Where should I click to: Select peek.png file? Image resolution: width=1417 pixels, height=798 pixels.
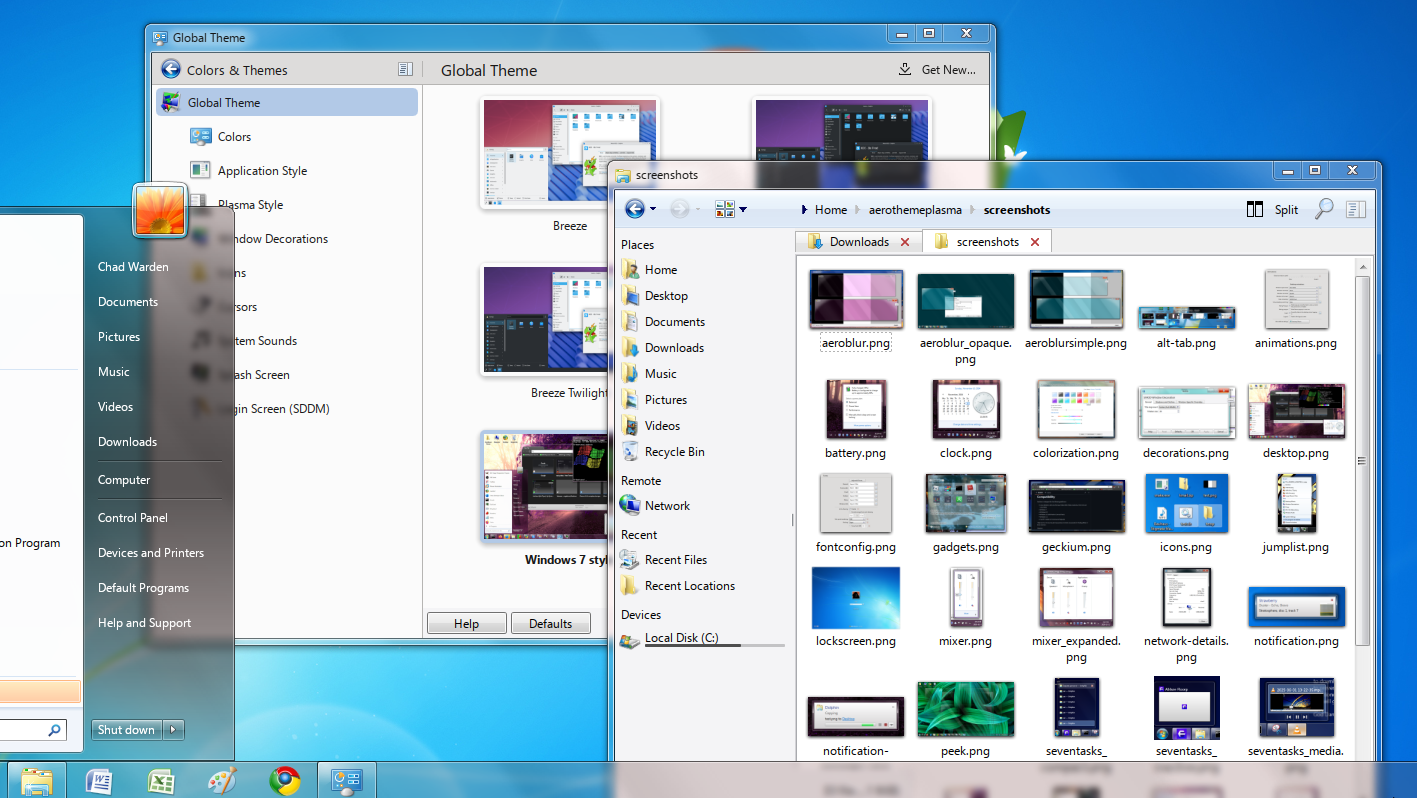click(x=966, y=718)
